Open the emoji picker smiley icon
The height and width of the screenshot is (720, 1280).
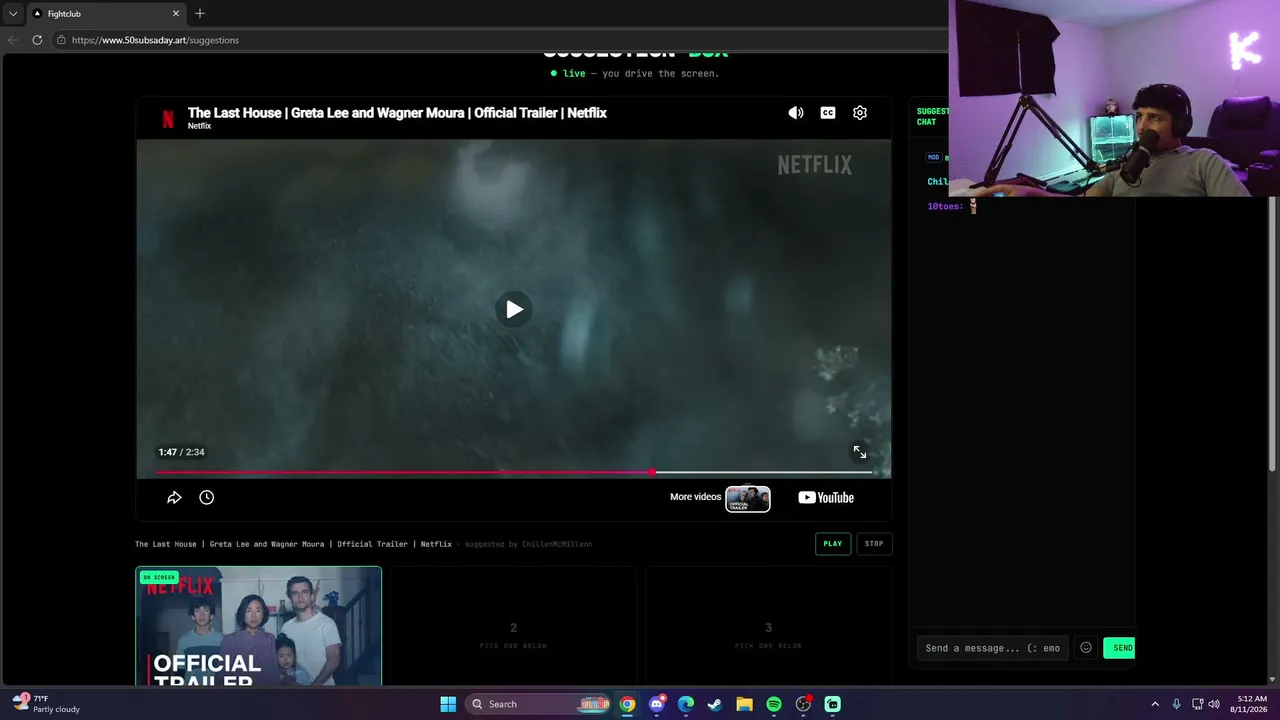click(1086, 648)
